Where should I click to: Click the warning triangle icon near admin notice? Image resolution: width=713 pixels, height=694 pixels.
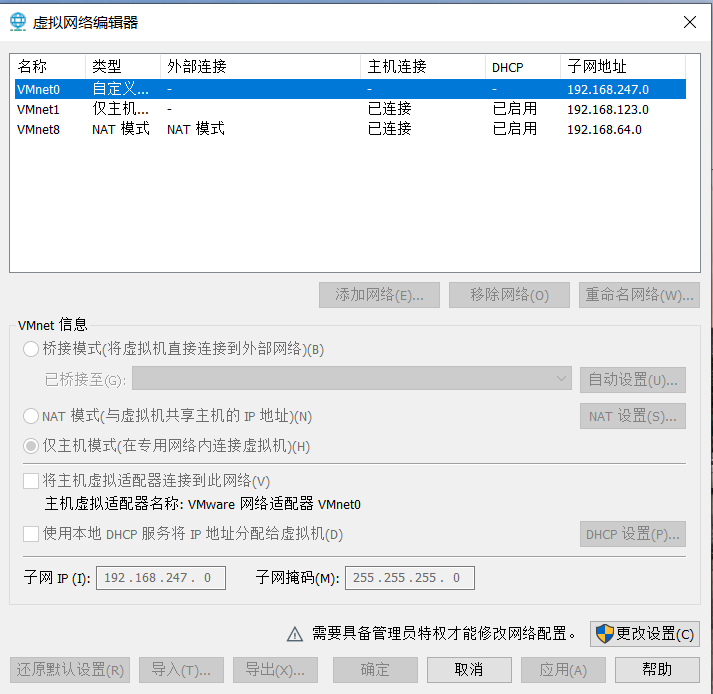(x=295, y=634)
